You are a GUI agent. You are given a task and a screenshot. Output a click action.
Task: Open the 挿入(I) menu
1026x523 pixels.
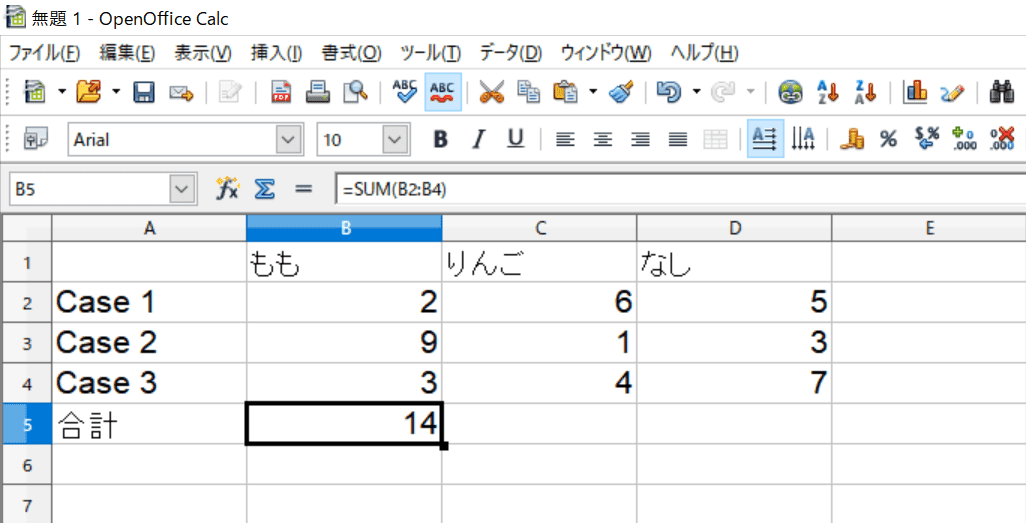click(277, 53)
